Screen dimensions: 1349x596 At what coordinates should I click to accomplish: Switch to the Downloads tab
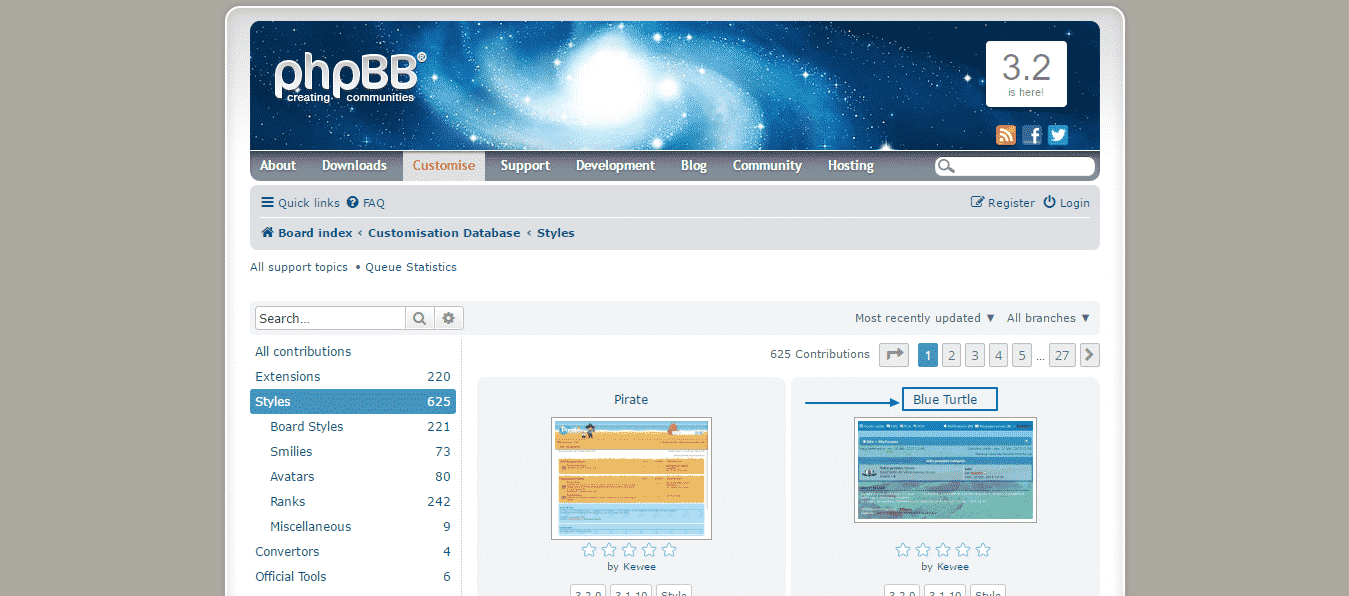[x=354, y=165]
